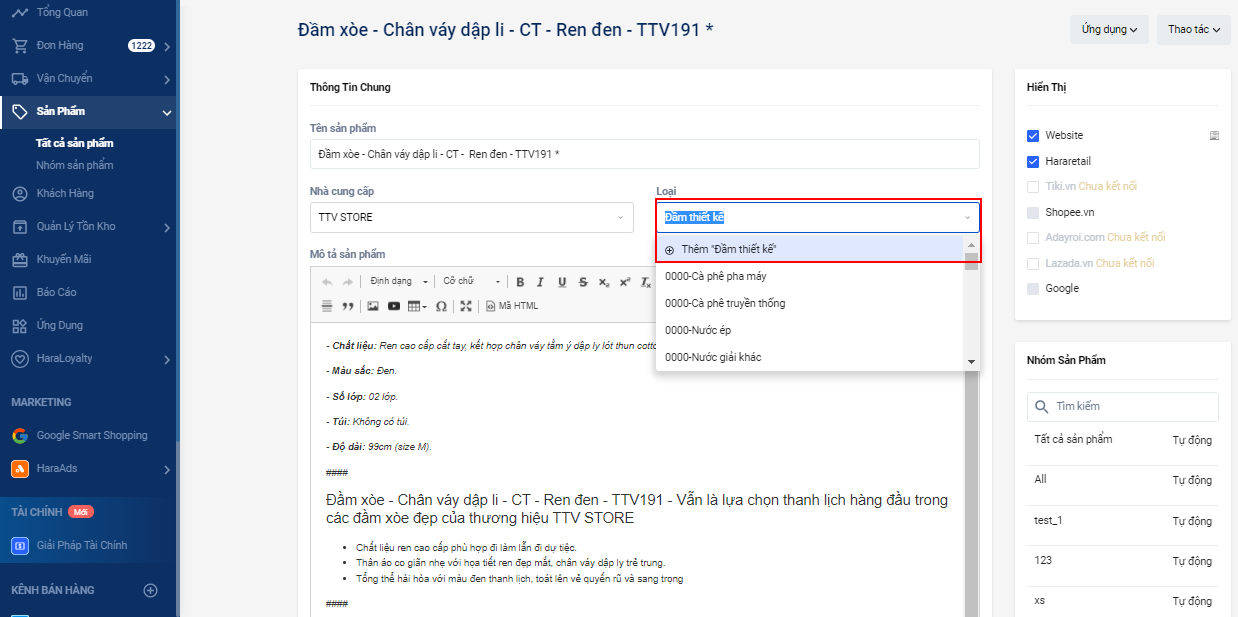This screenshot has height=617, width=1238.
Task: Select 0000-Nước ép option
Action: pyautogui.click(x=810, y=330)
